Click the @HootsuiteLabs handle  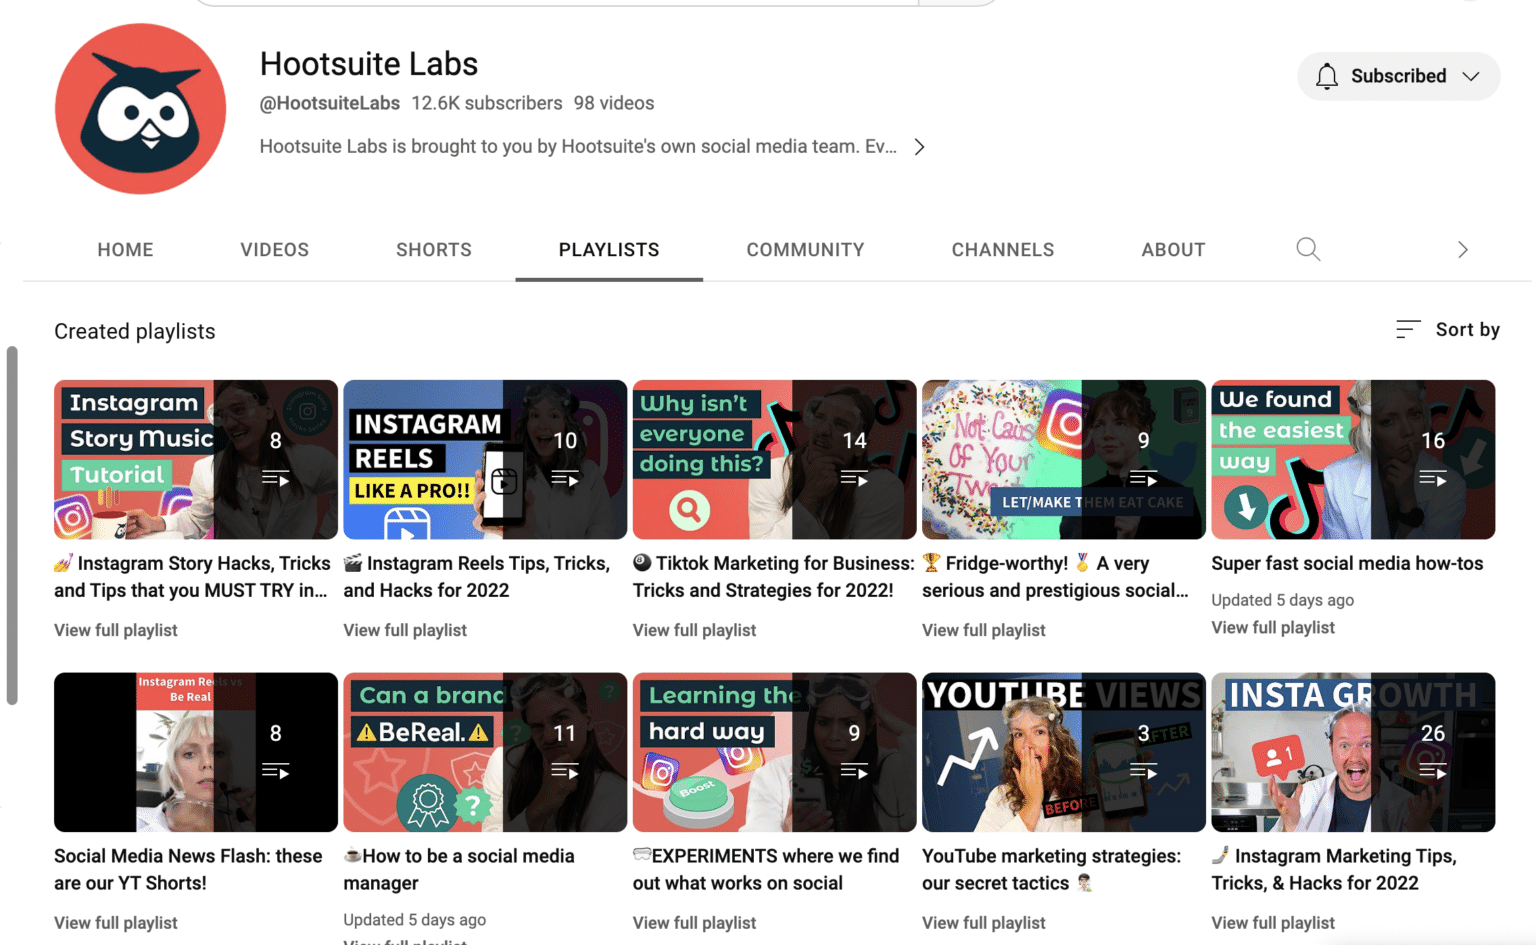[x=329, y=102]
